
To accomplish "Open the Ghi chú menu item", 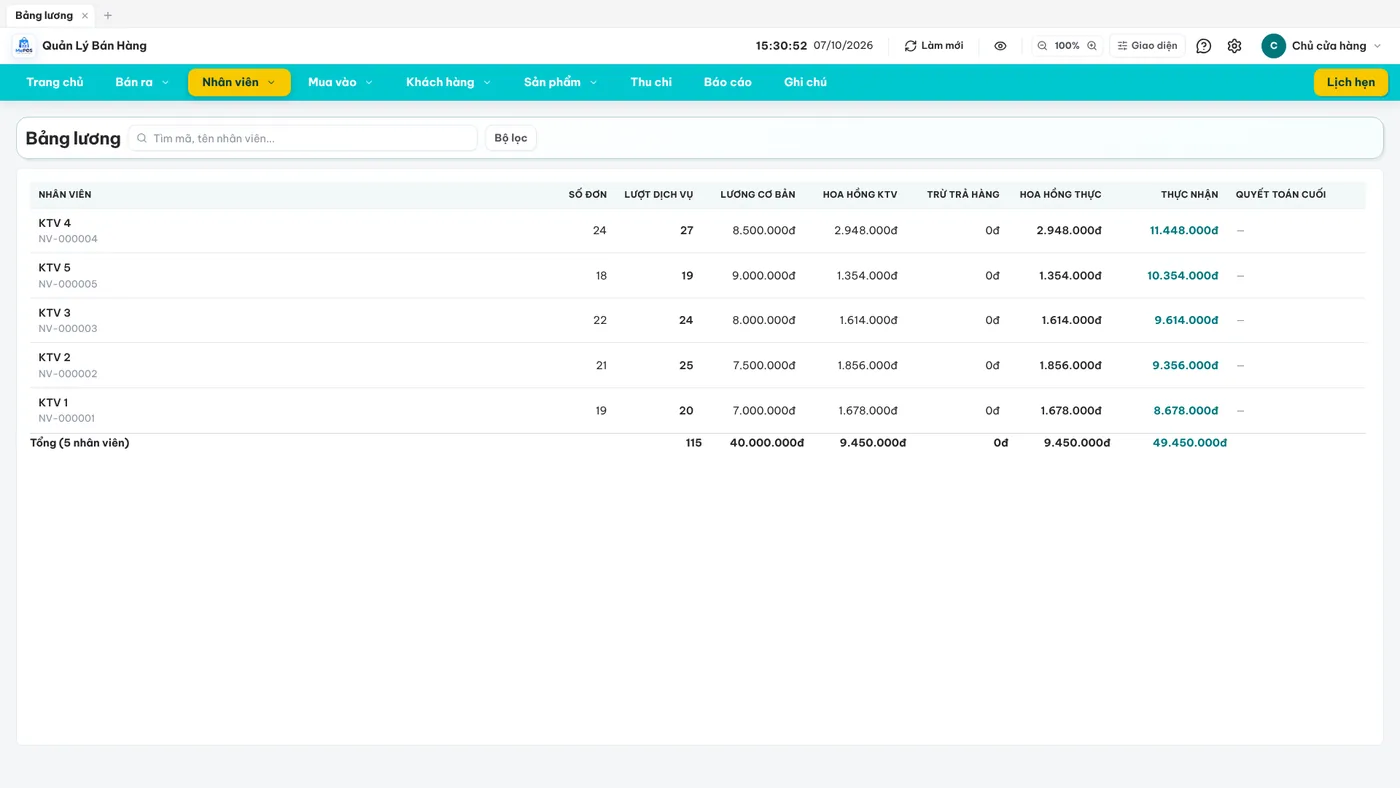I will (x=805, y=82).
